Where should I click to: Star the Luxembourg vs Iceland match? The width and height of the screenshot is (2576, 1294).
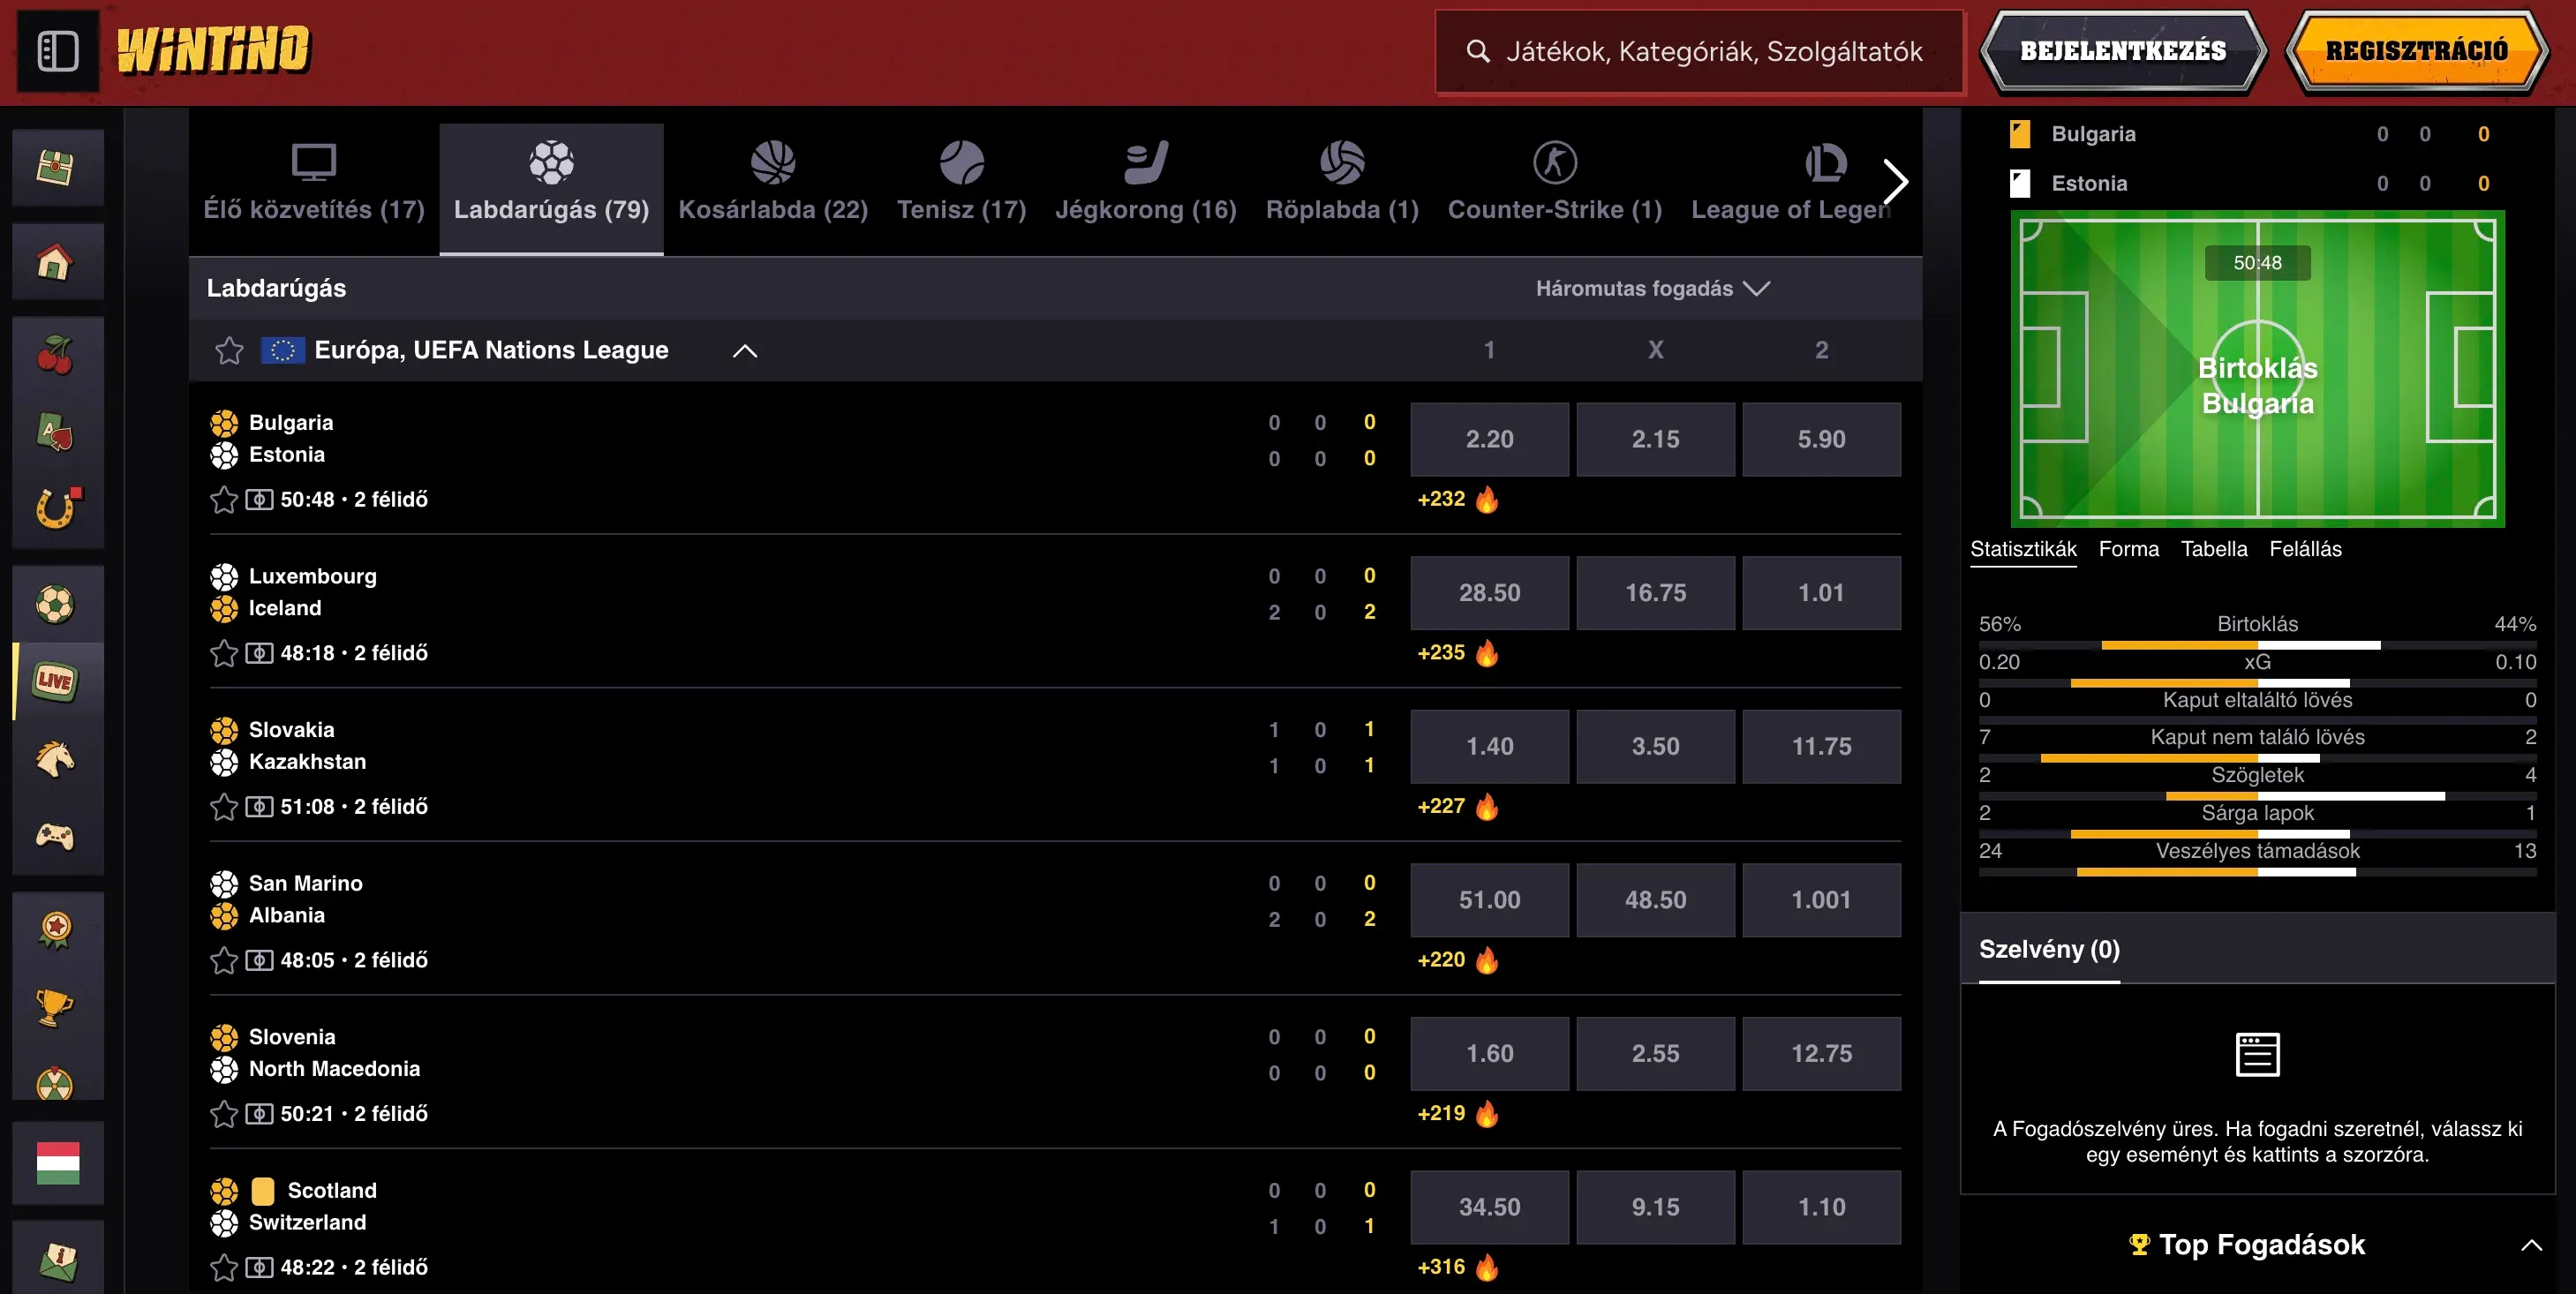pyautogui.click(x=224, y=653)
